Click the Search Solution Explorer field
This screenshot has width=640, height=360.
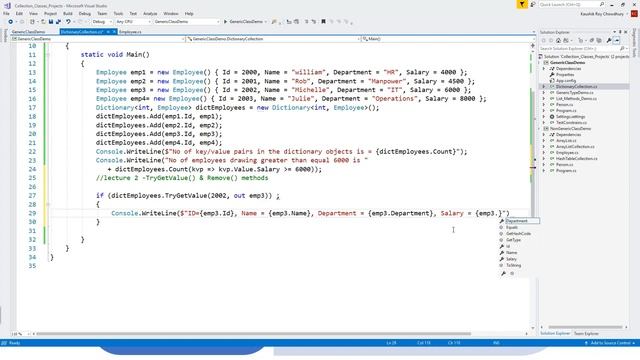tap(583, 49)
